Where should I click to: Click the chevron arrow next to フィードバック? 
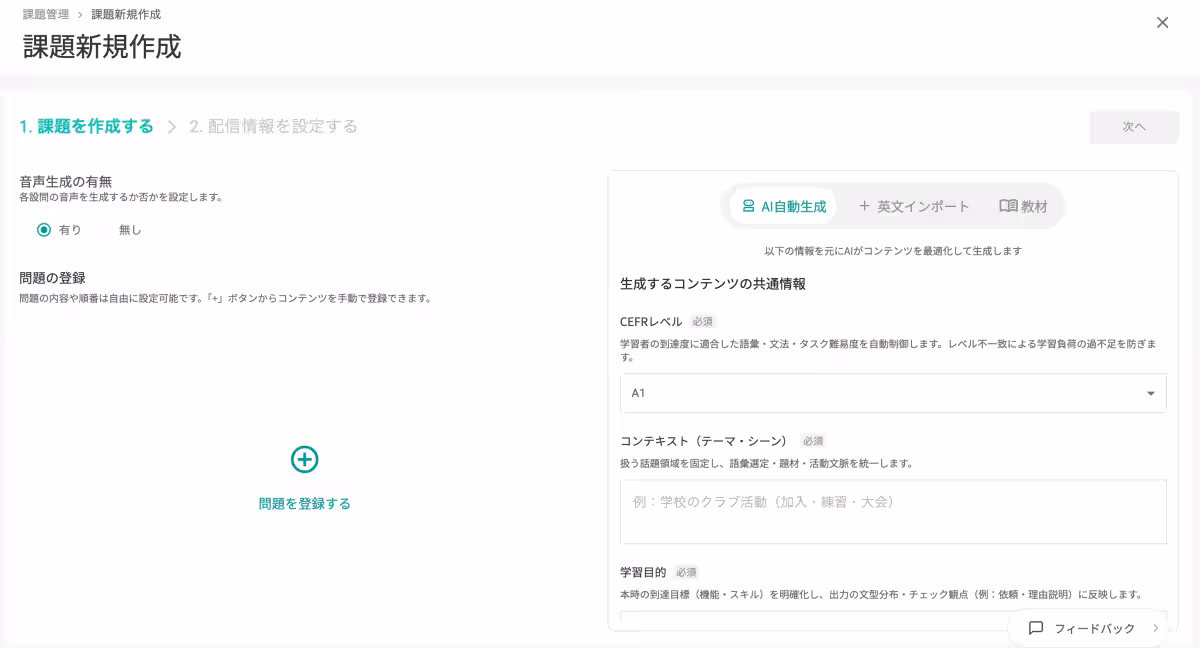point(1155,628)
